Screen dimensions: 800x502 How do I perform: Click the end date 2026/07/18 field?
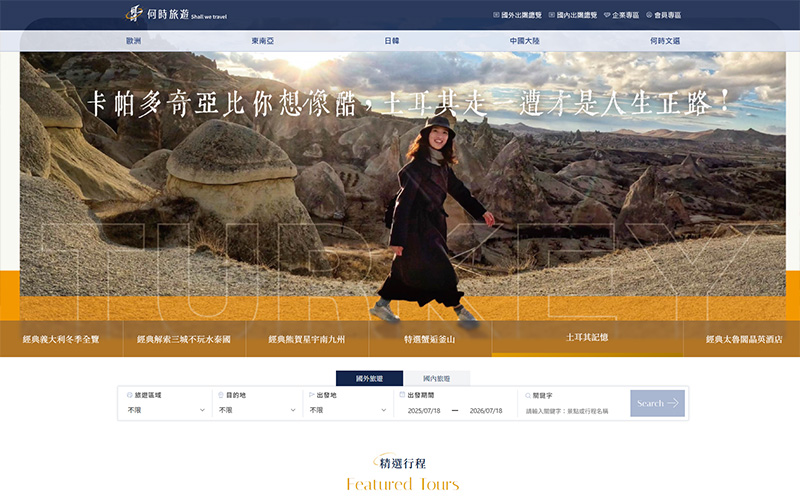tap(486, 411)
